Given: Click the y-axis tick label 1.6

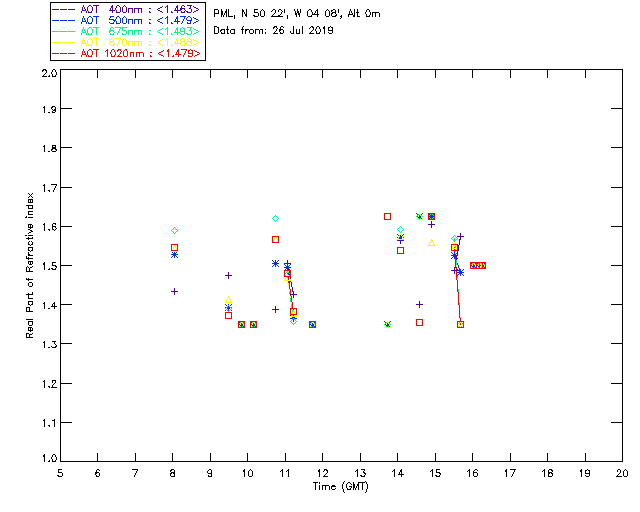Looking at the screenshot, I should (x=49, y=226).
